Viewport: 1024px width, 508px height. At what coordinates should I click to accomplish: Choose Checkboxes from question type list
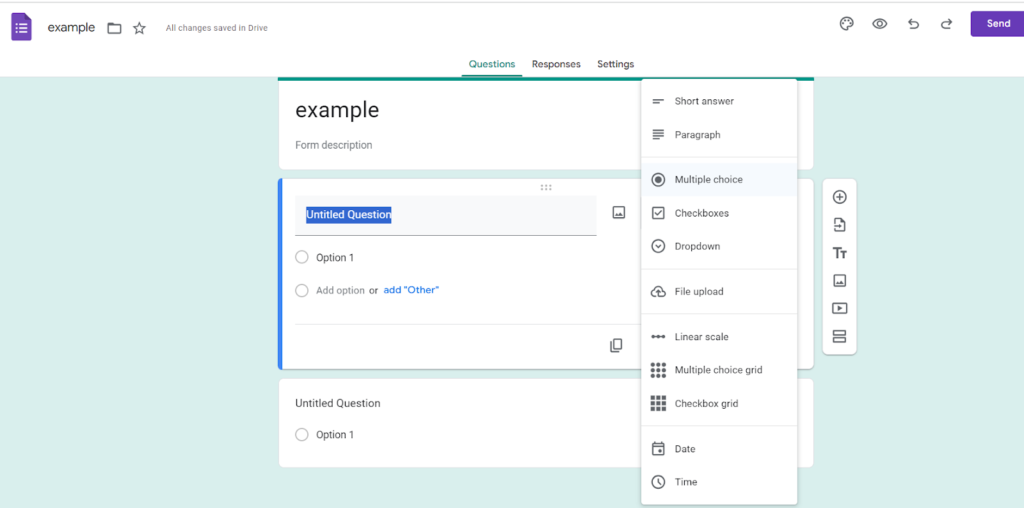tap(719, 213)
